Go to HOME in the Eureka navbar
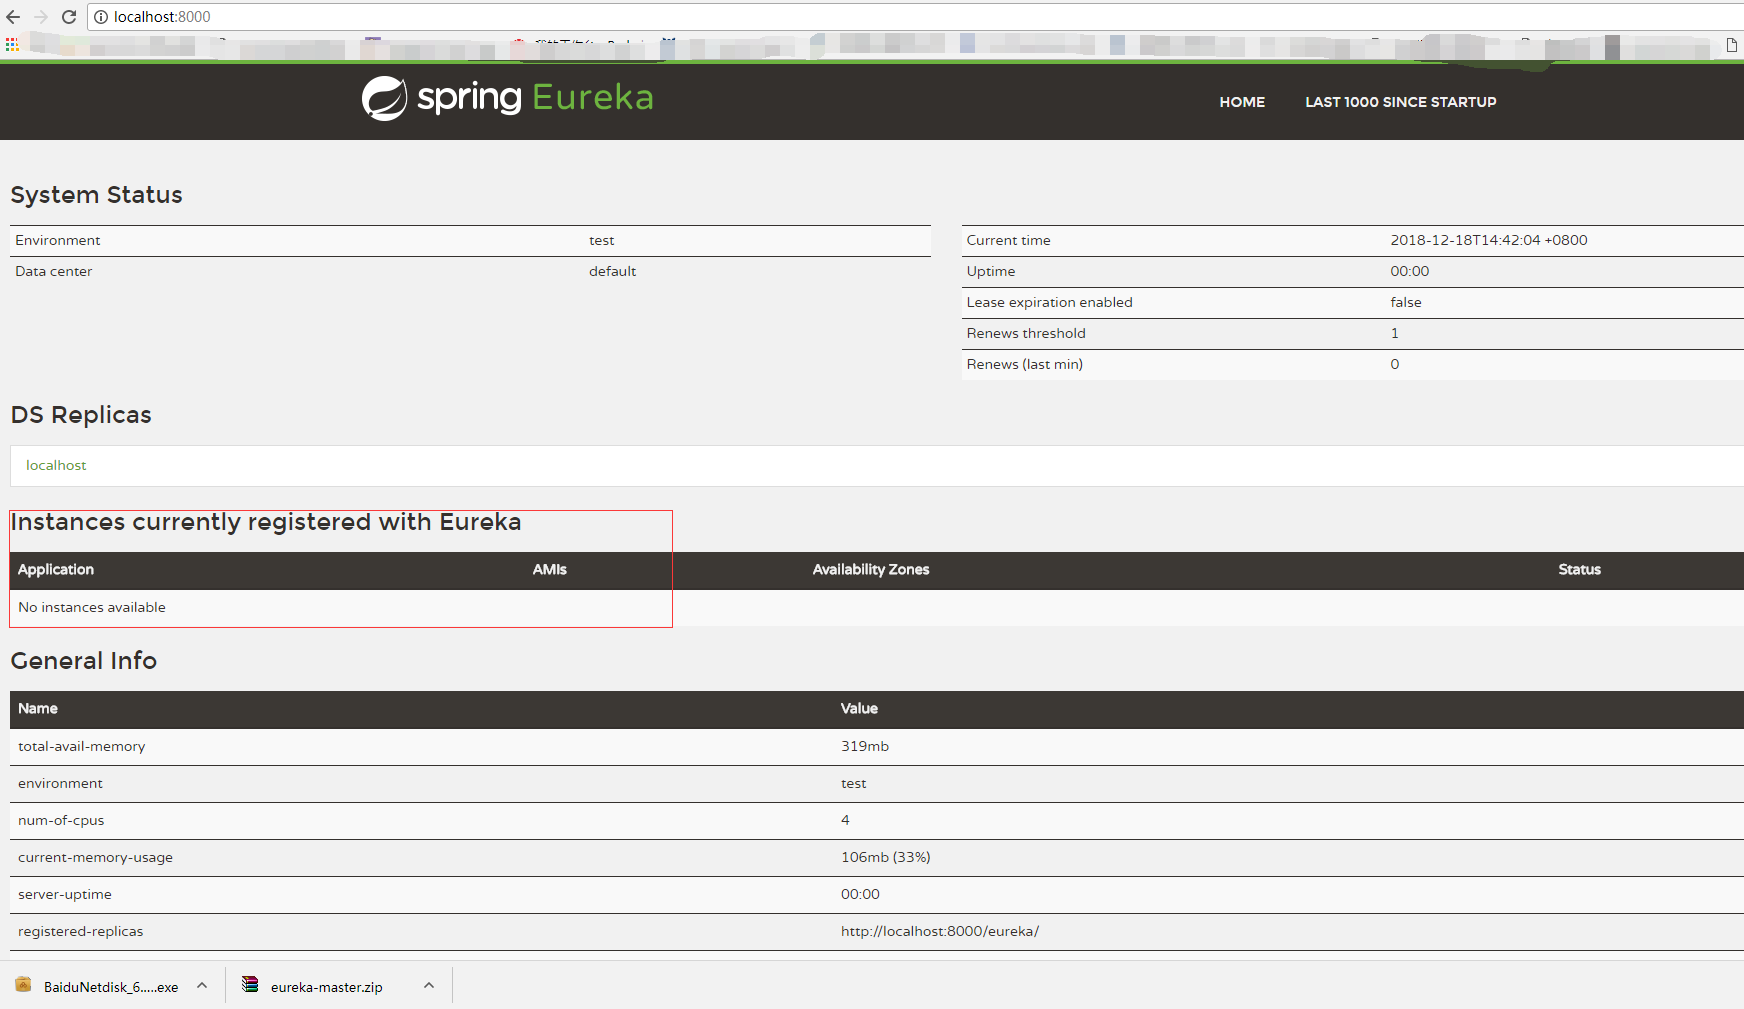The width and height of the screenshot is (1744, 1009). 1242,102
